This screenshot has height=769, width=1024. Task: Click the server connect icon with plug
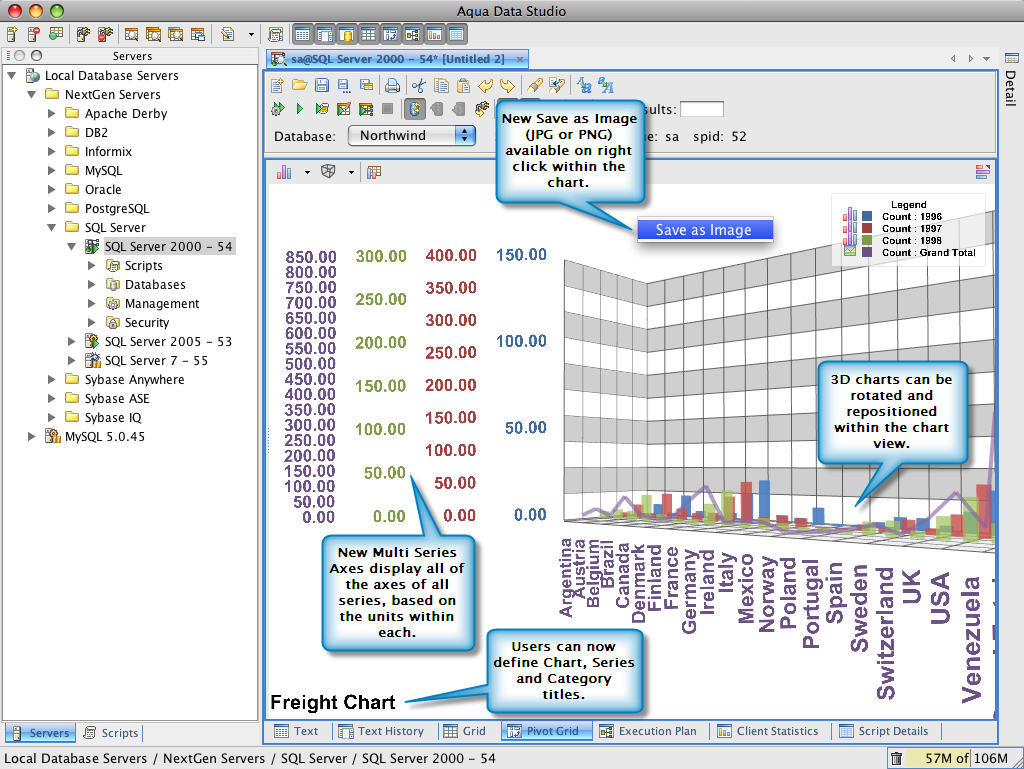click(x=83, y=34)
